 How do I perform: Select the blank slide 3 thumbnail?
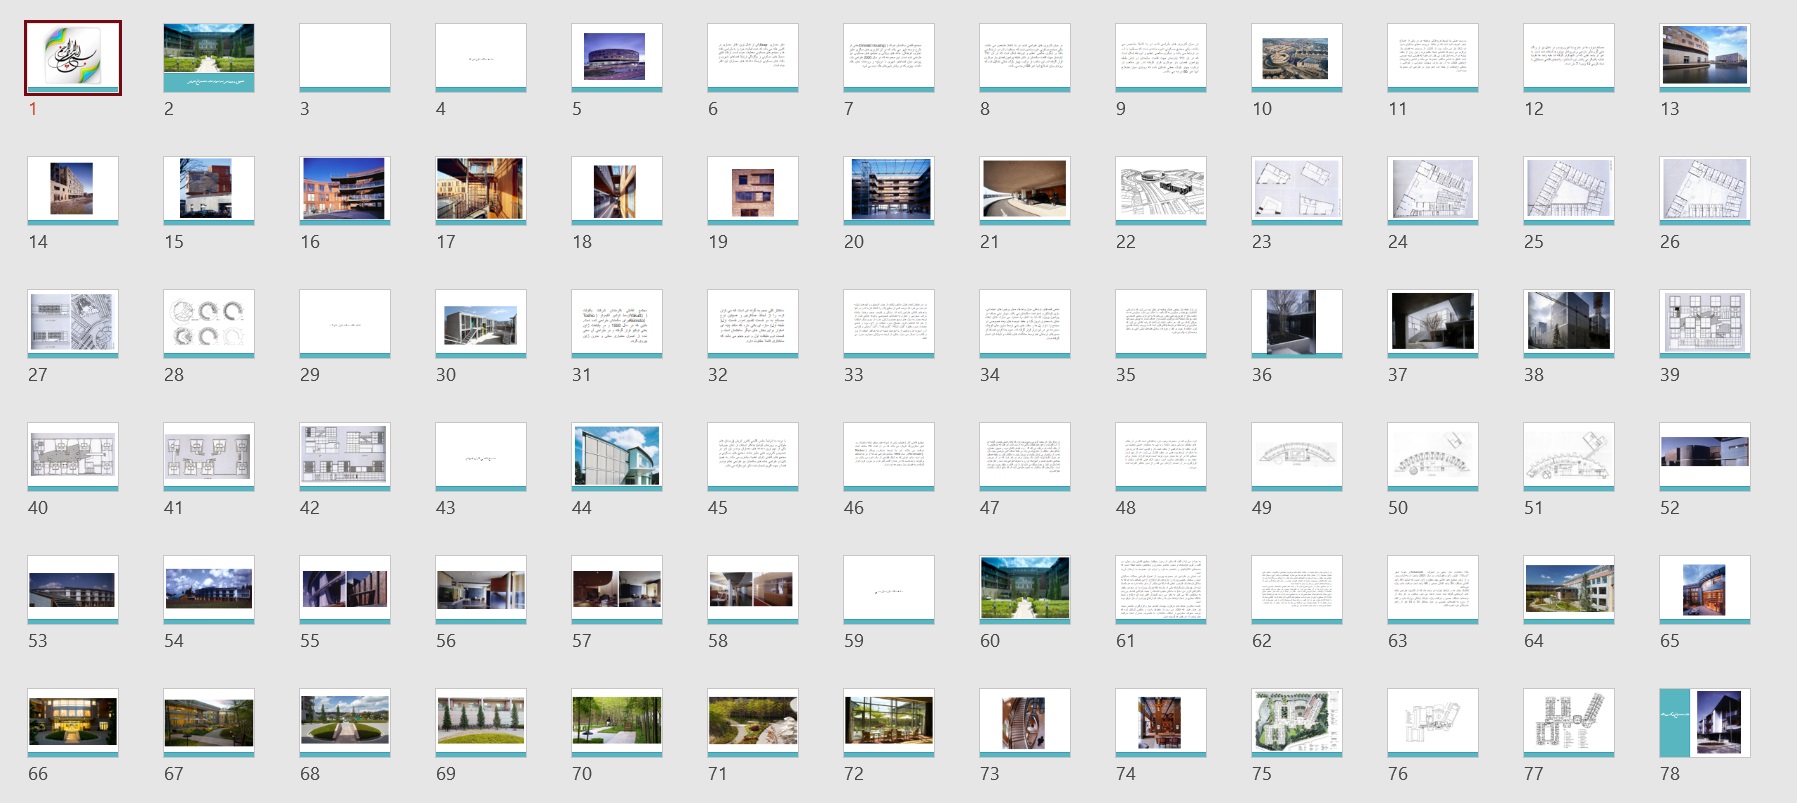tap(345, 58)
